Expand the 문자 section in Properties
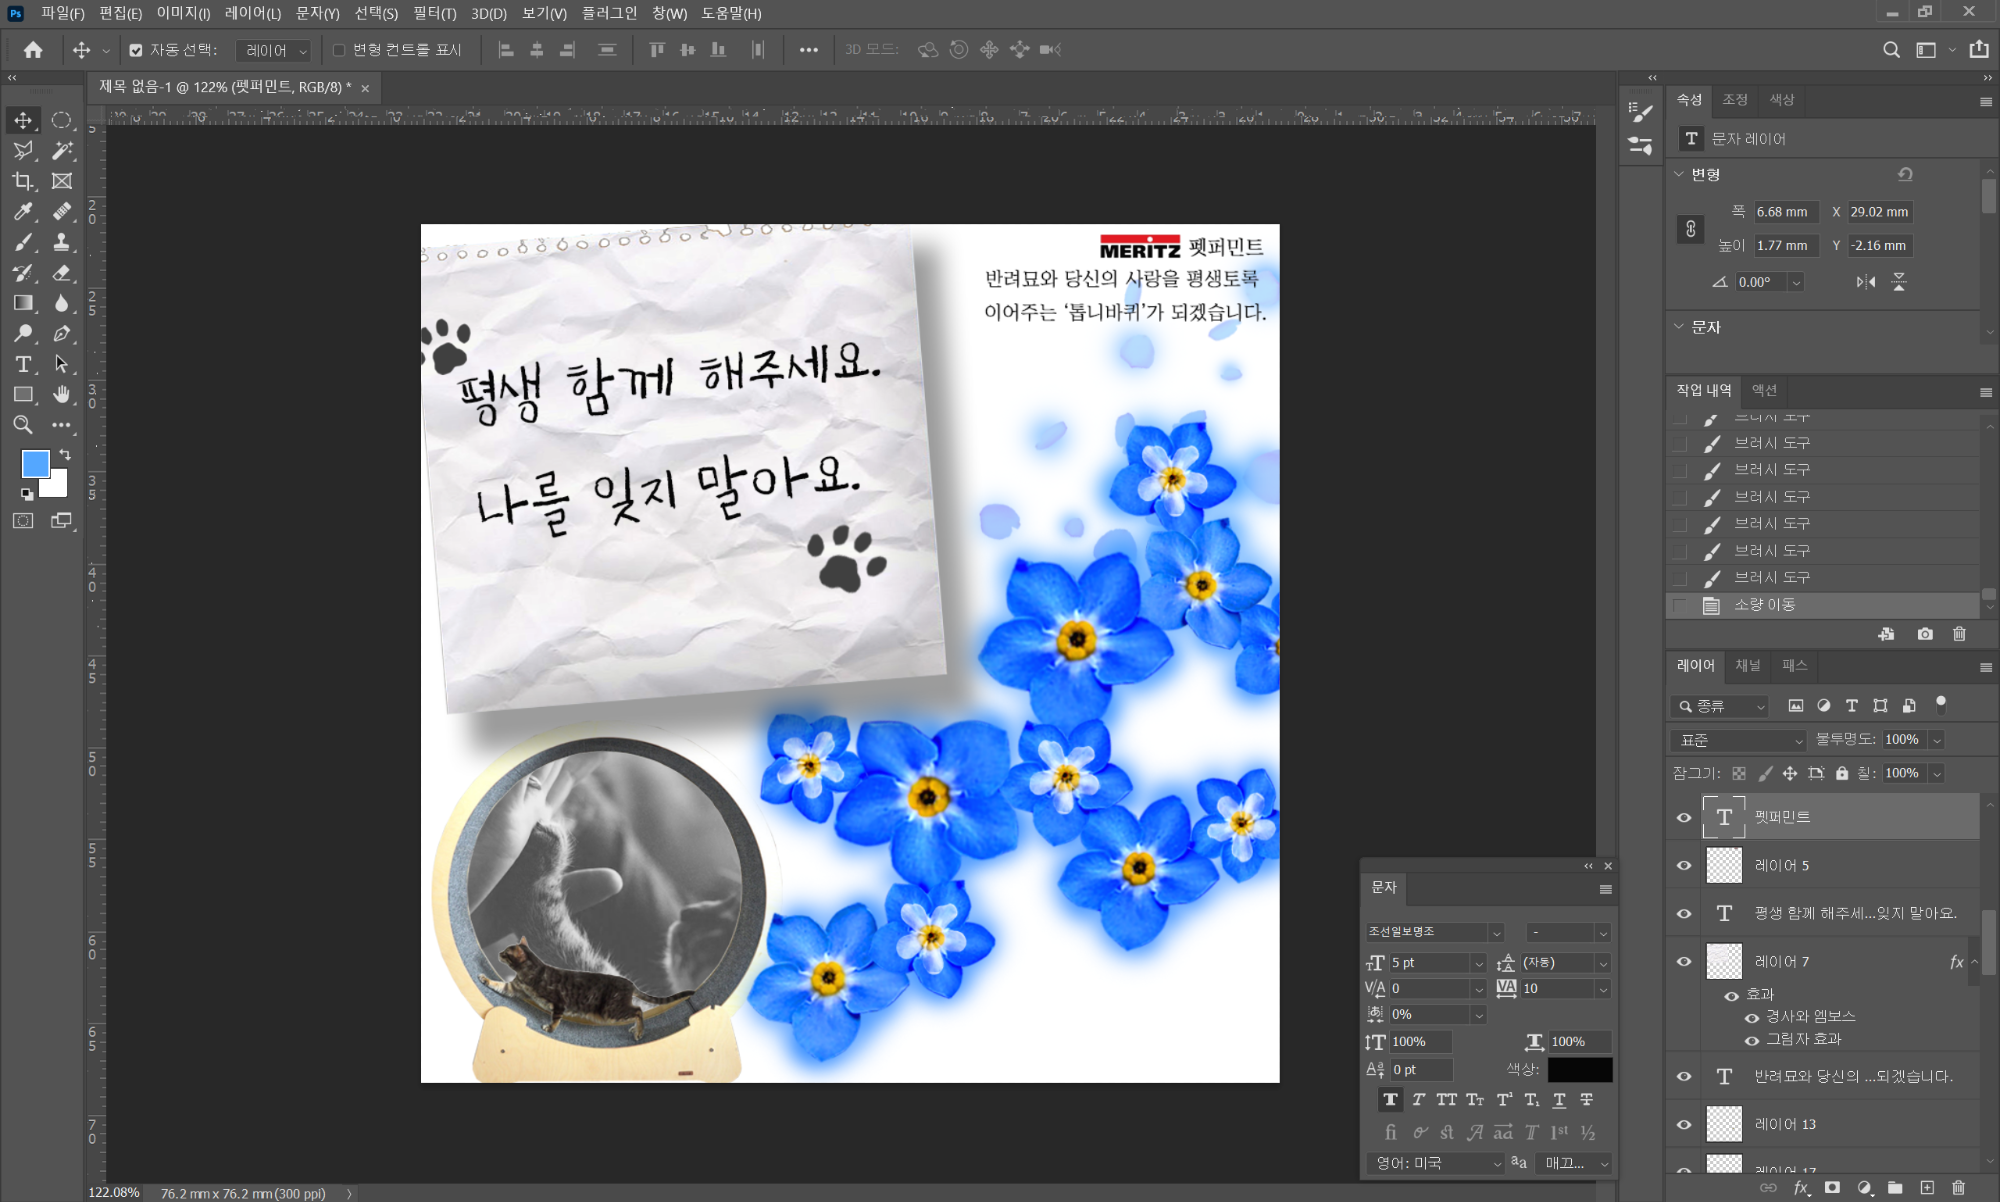 [1679, 326]
